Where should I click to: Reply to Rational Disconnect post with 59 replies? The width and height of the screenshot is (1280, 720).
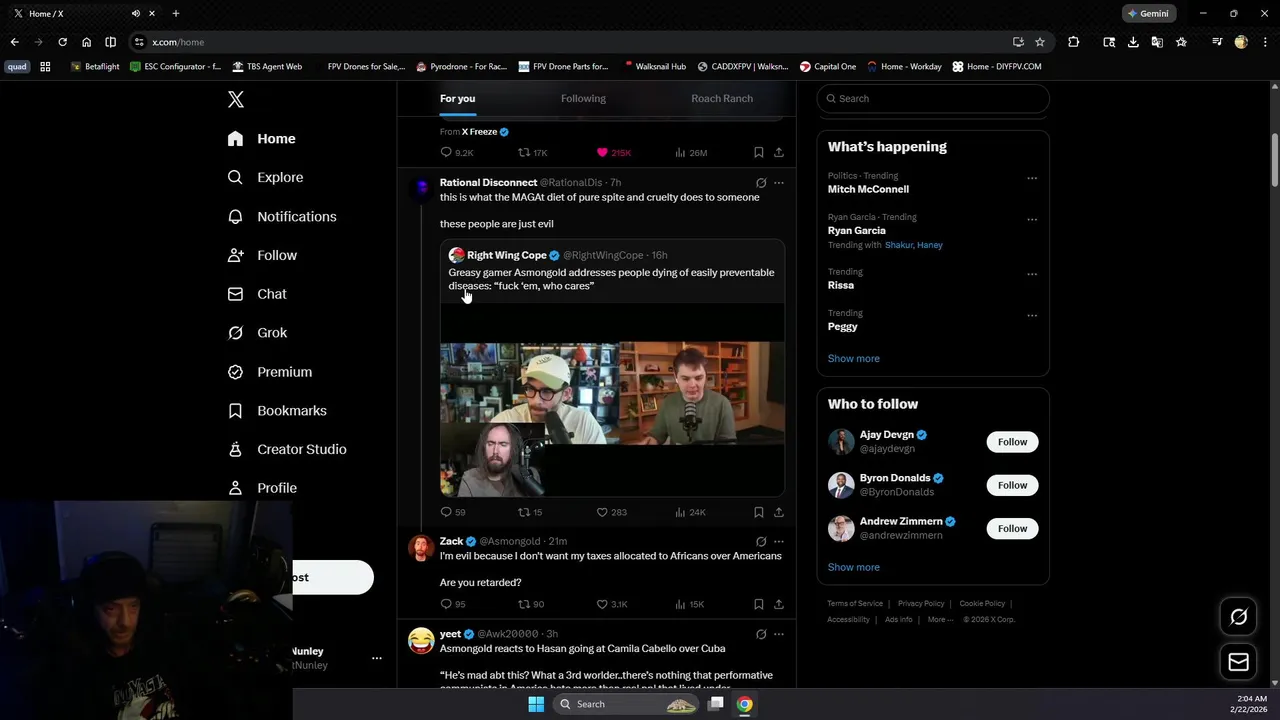coord(453,512)
